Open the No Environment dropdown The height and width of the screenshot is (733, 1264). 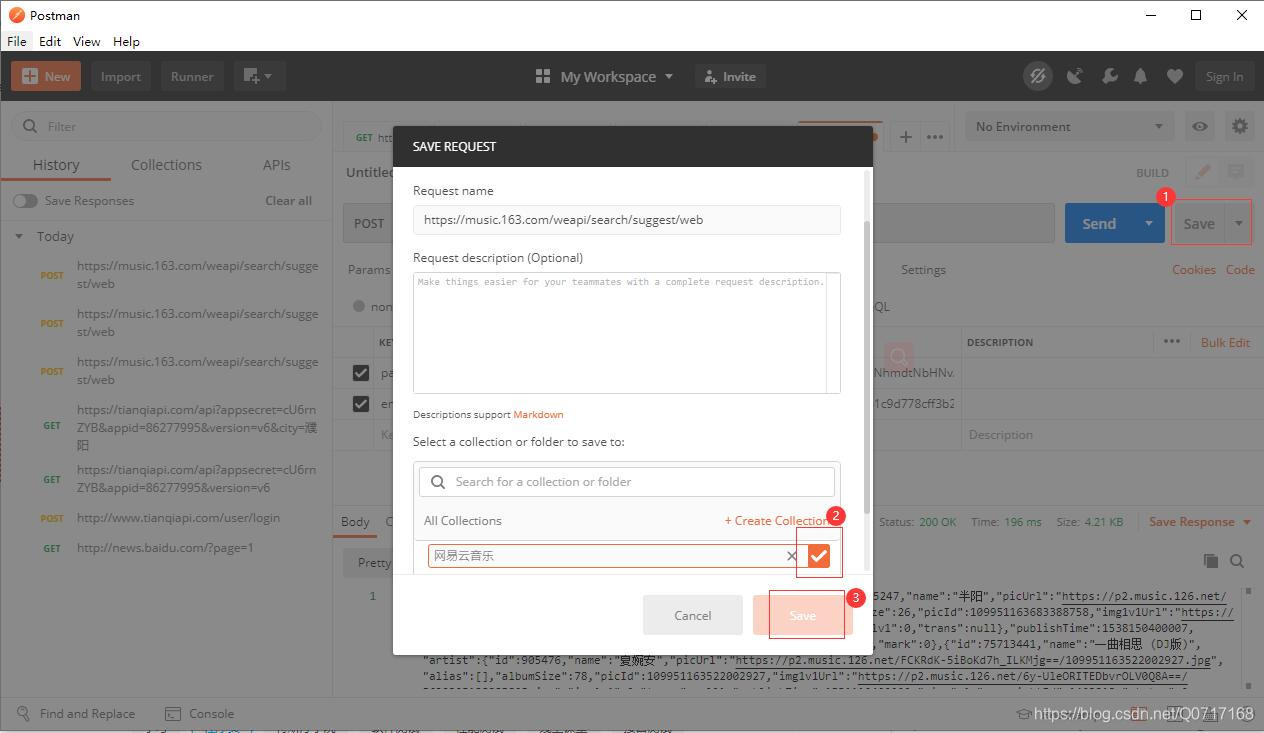tap(1069, 126)
